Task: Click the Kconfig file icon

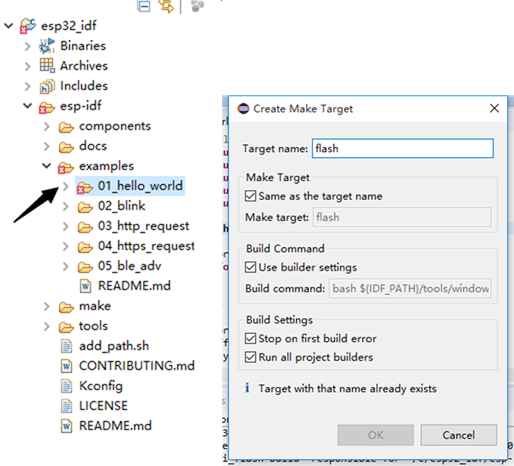Action: tap(66, 386)
